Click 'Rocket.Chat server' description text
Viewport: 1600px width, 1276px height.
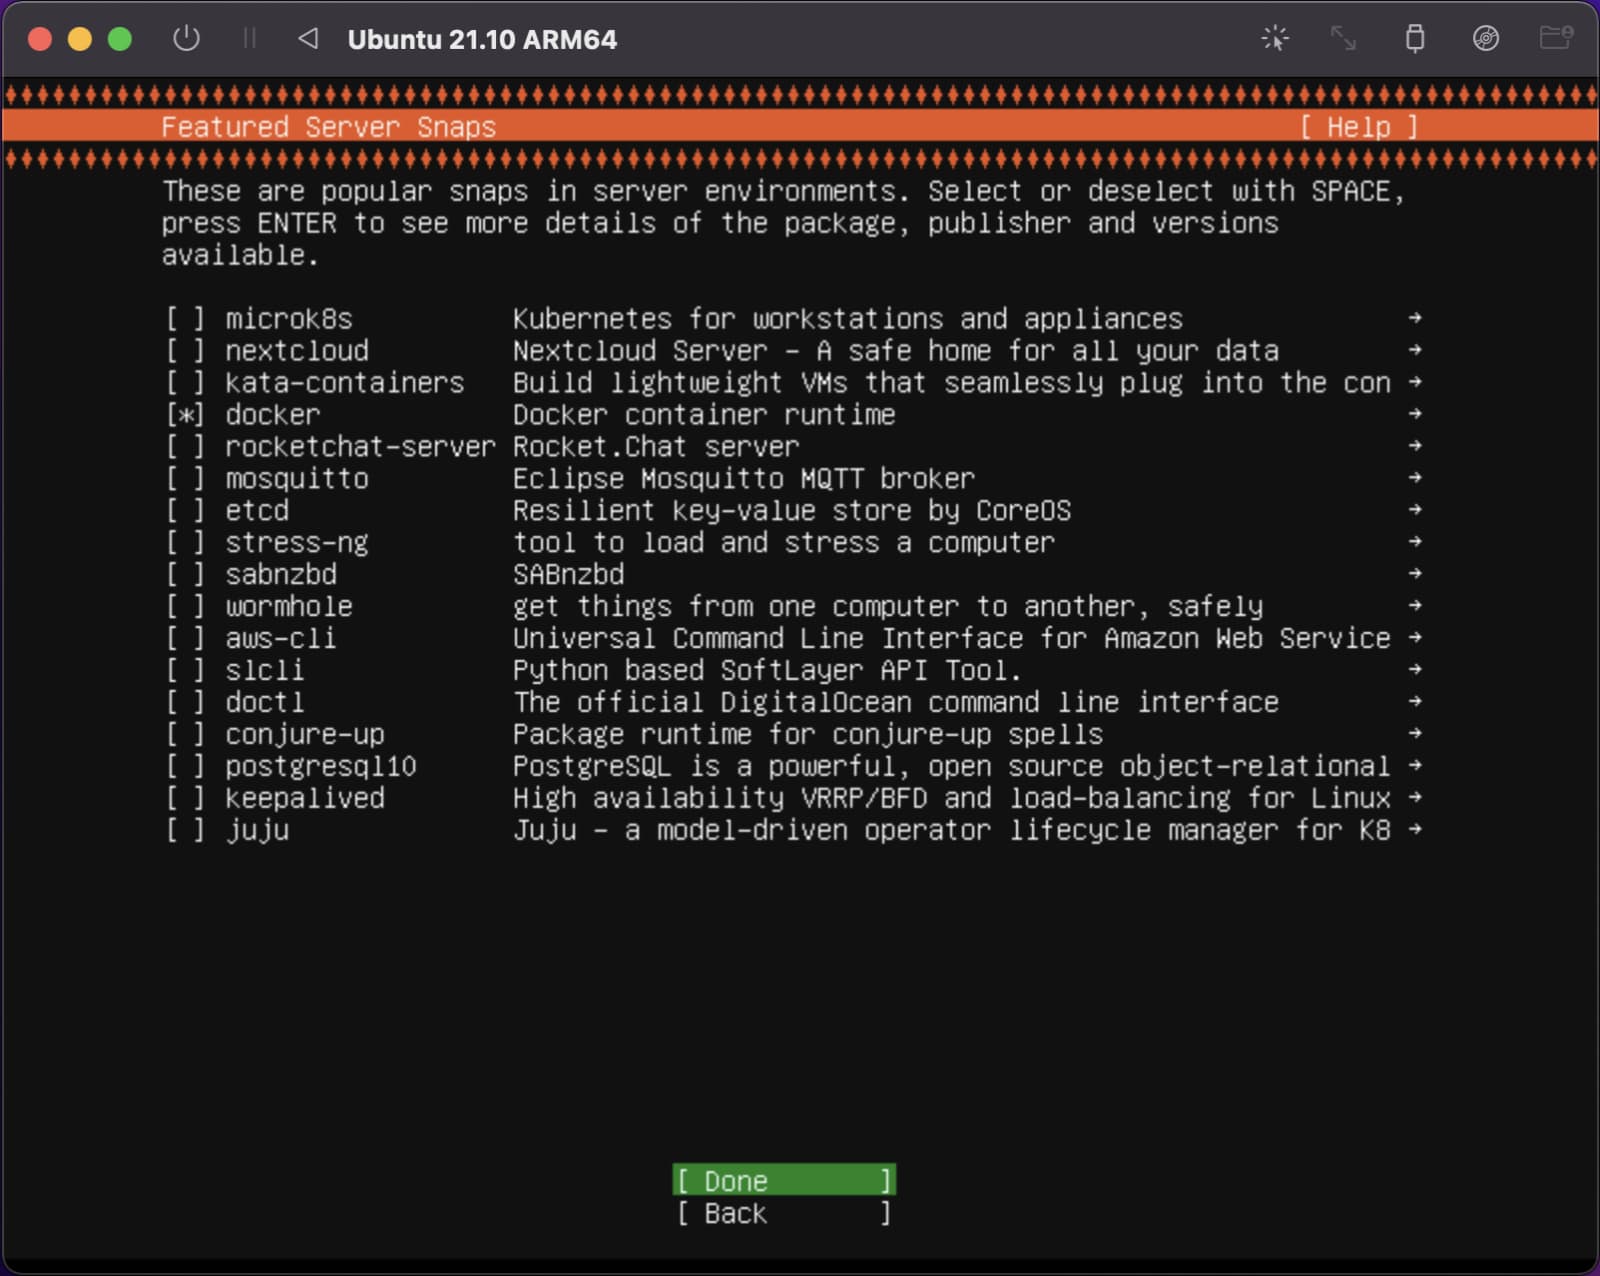656,447
